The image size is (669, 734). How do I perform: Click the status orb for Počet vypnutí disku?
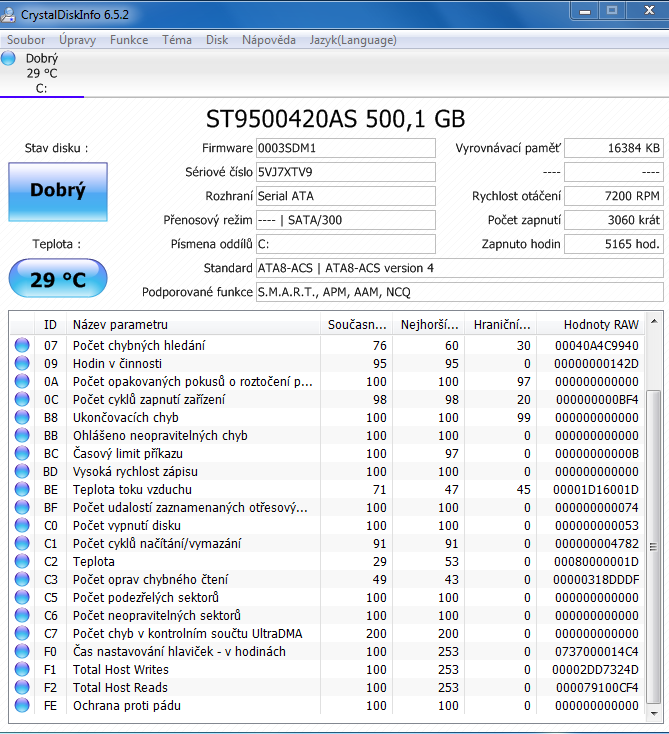[22, 525]
